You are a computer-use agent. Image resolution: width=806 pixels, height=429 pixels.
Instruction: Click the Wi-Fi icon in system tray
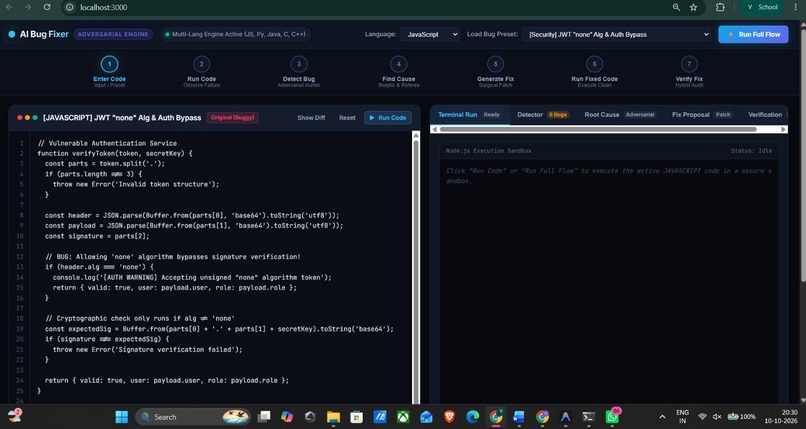(x=702, y=417)
